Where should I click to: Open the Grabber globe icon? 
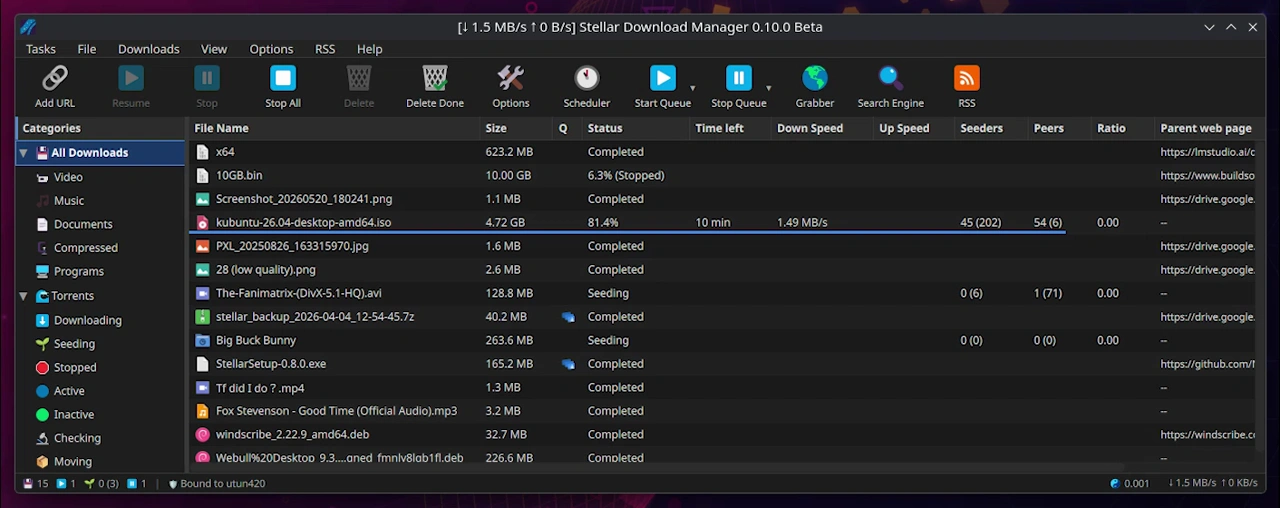tap(815, 78)
